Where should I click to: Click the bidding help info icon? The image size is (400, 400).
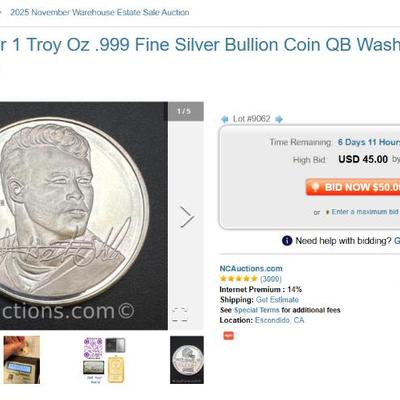(x=287, y=240)
